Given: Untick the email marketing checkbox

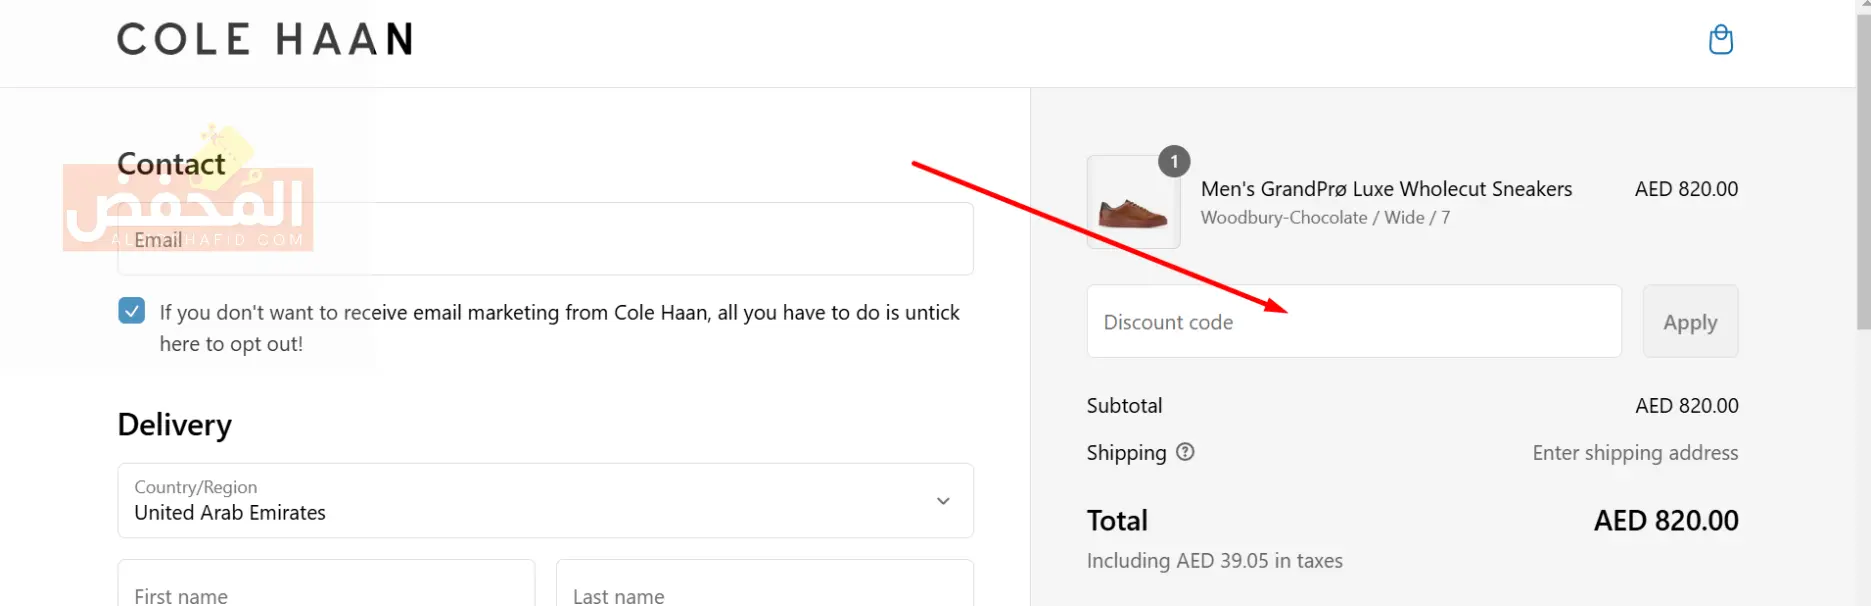Looking at the screenshot, I should (x=131, y=311).
